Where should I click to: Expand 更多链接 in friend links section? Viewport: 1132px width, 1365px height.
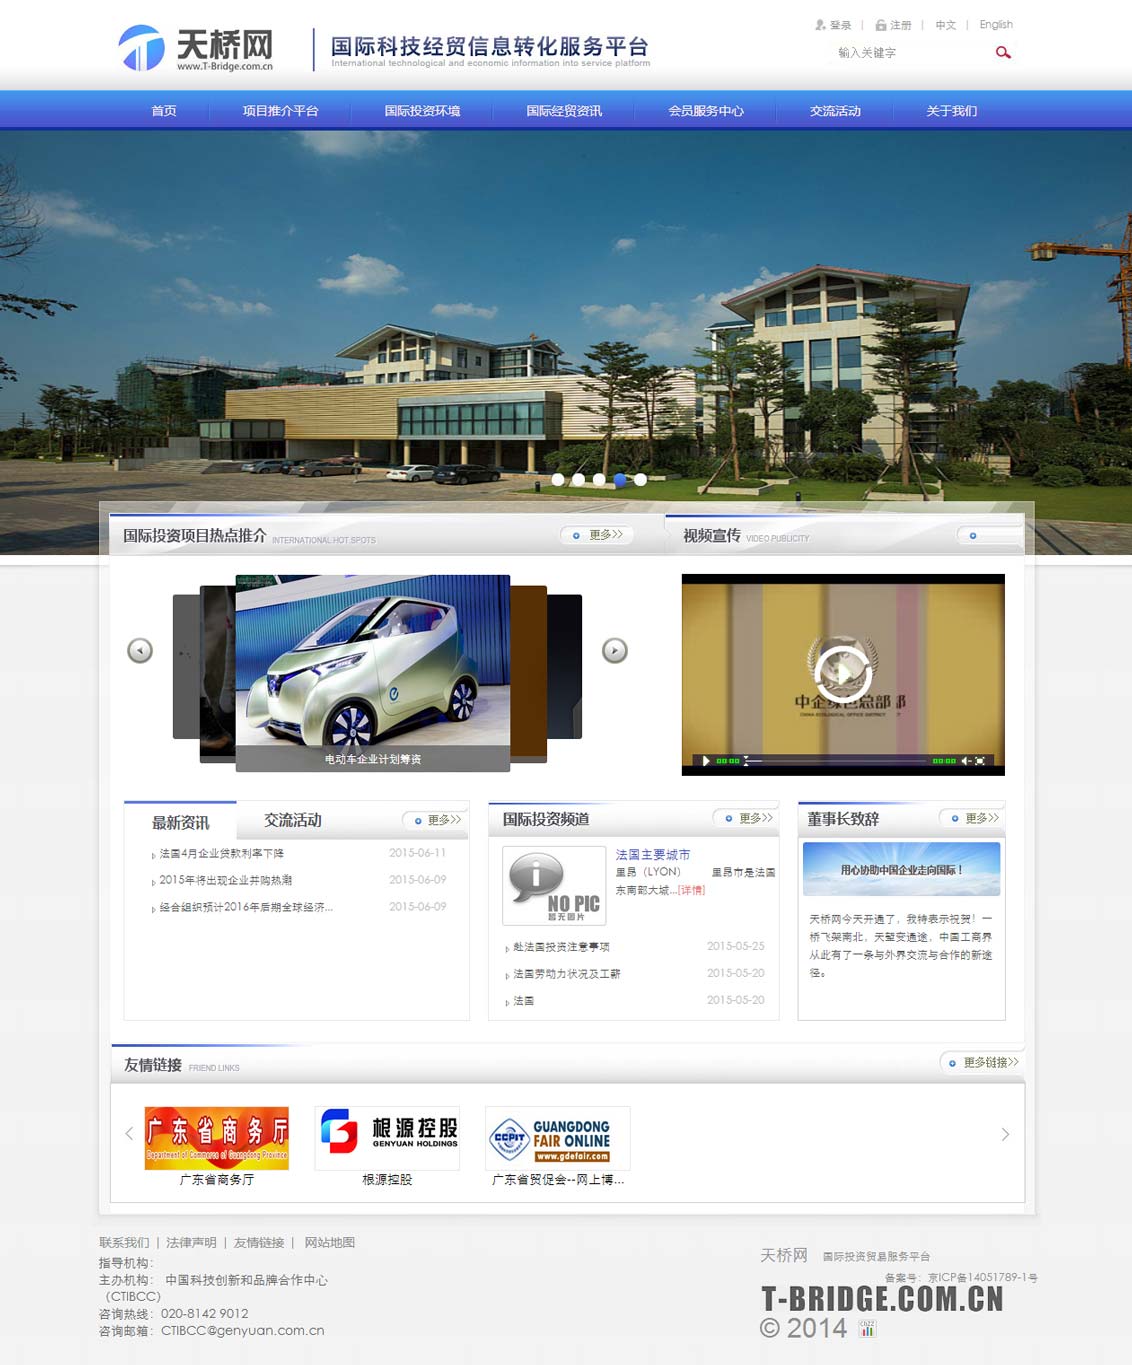984,1062
